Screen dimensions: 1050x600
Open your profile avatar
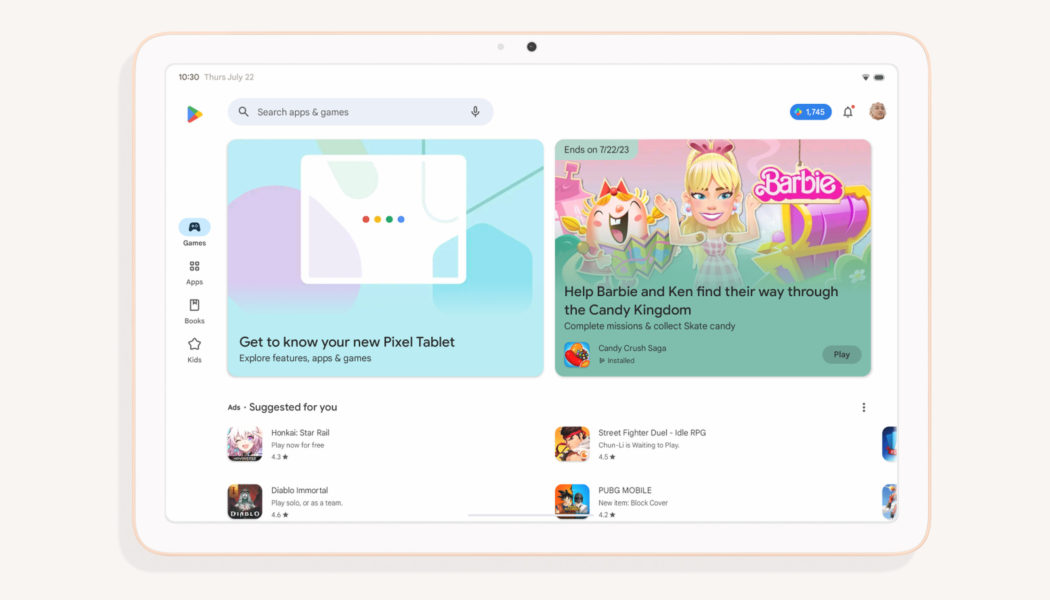pos(877,111)
